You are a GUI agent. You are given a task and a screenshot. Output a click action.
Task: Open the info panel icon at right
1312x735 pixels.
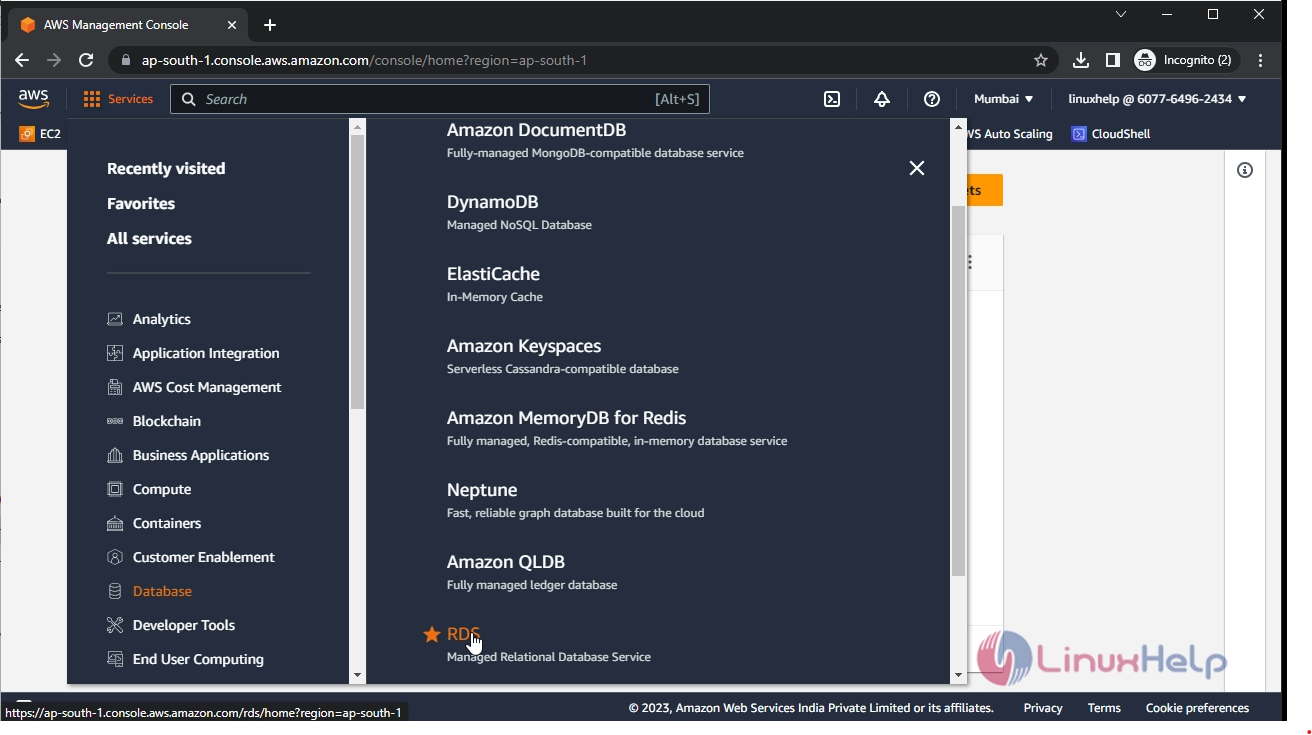point(1245,170)
